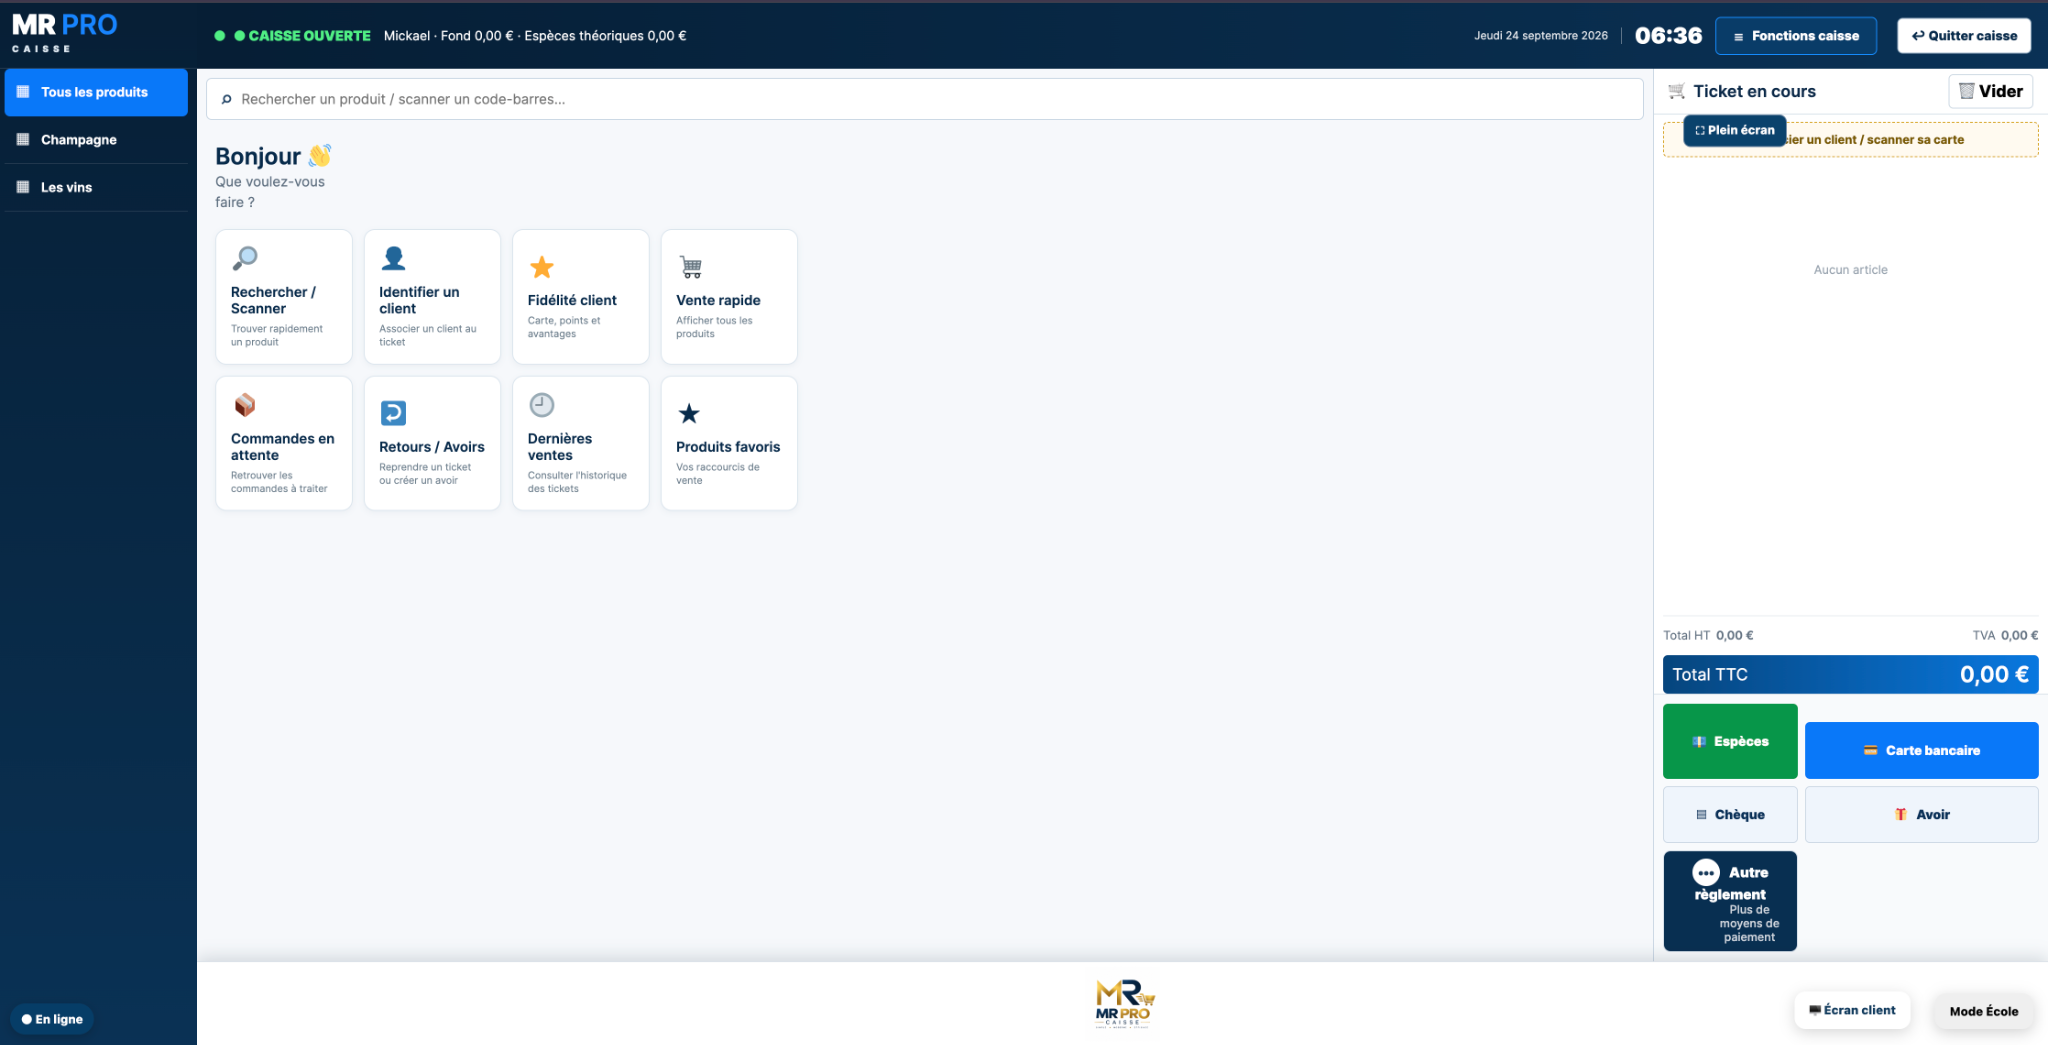Open the Écran client display
2048x1045 pixels.
[1852, 1010]
